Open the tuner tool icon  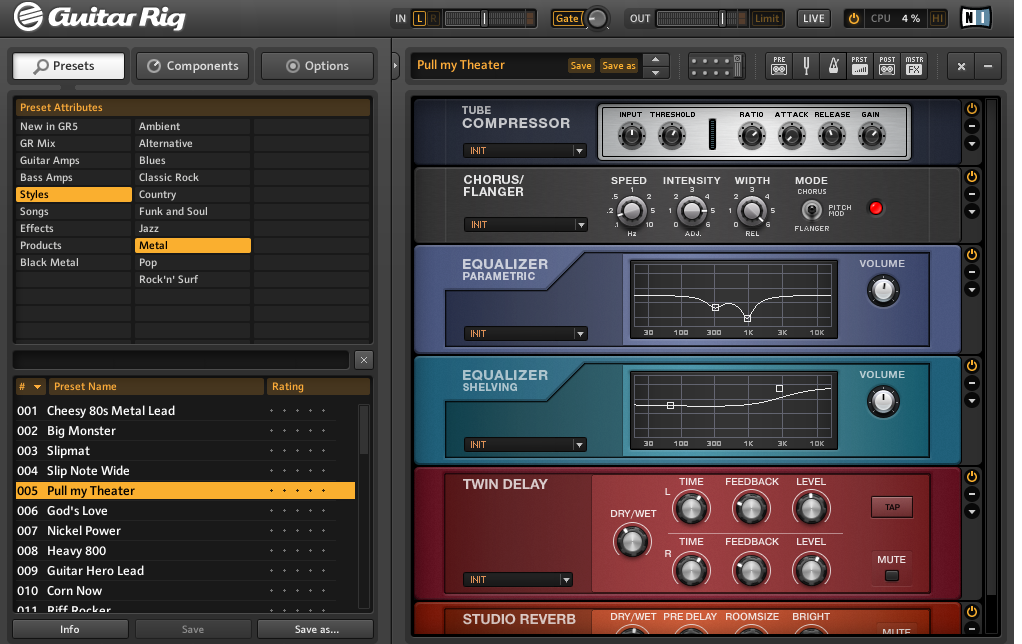(x=806, y=66)
